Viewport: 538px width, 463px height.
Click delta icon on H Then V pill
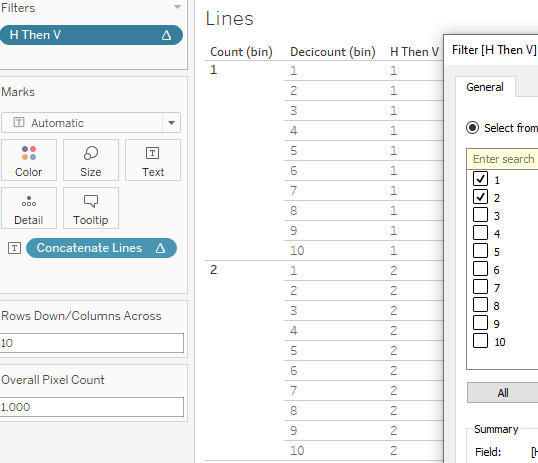coord(166,35)
